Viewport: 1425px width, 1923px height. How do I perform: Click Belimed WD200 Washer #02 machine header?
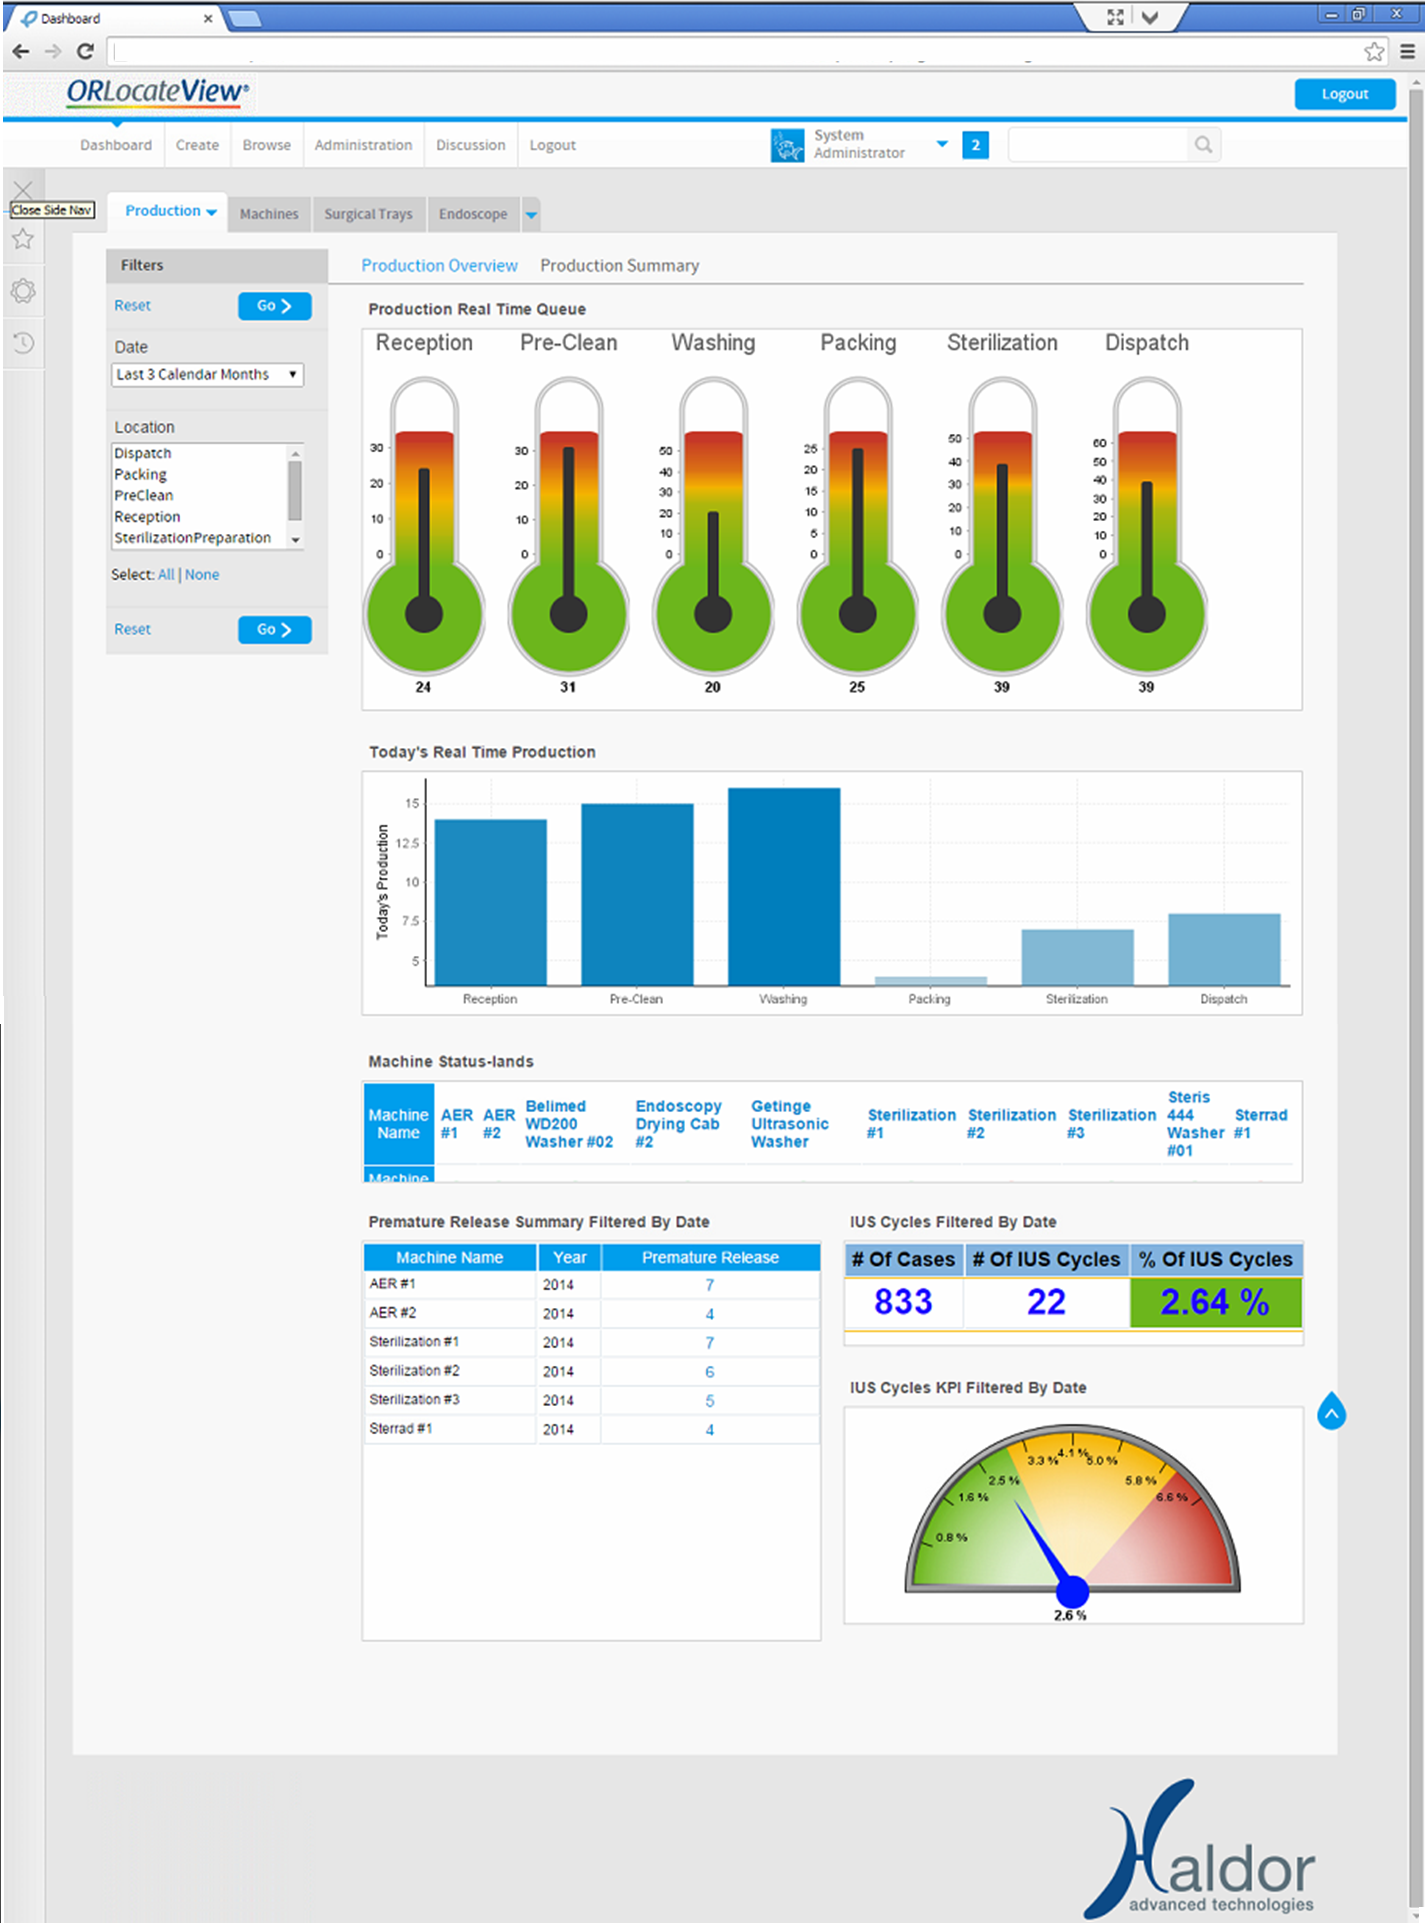(x=569, y=1124)
